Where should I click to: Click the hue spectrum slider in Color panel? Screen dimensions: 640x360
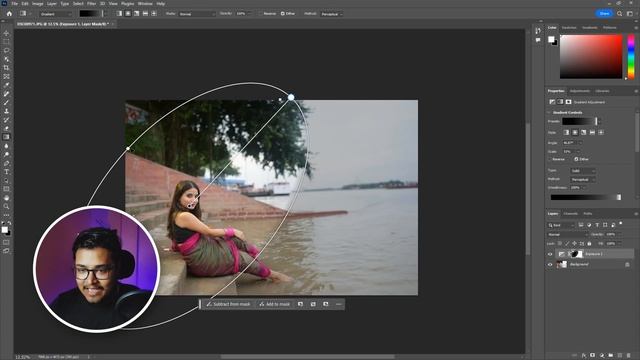tap(631, 57)
